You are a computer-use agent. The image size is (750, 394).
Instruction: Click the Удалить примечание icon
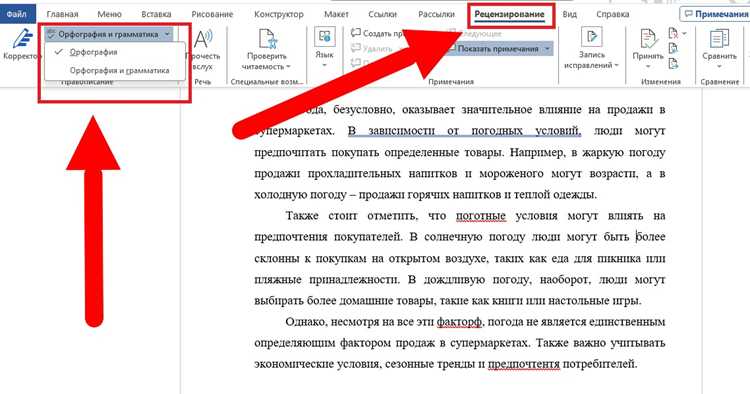pyautogui.click(x=355, y=48)
